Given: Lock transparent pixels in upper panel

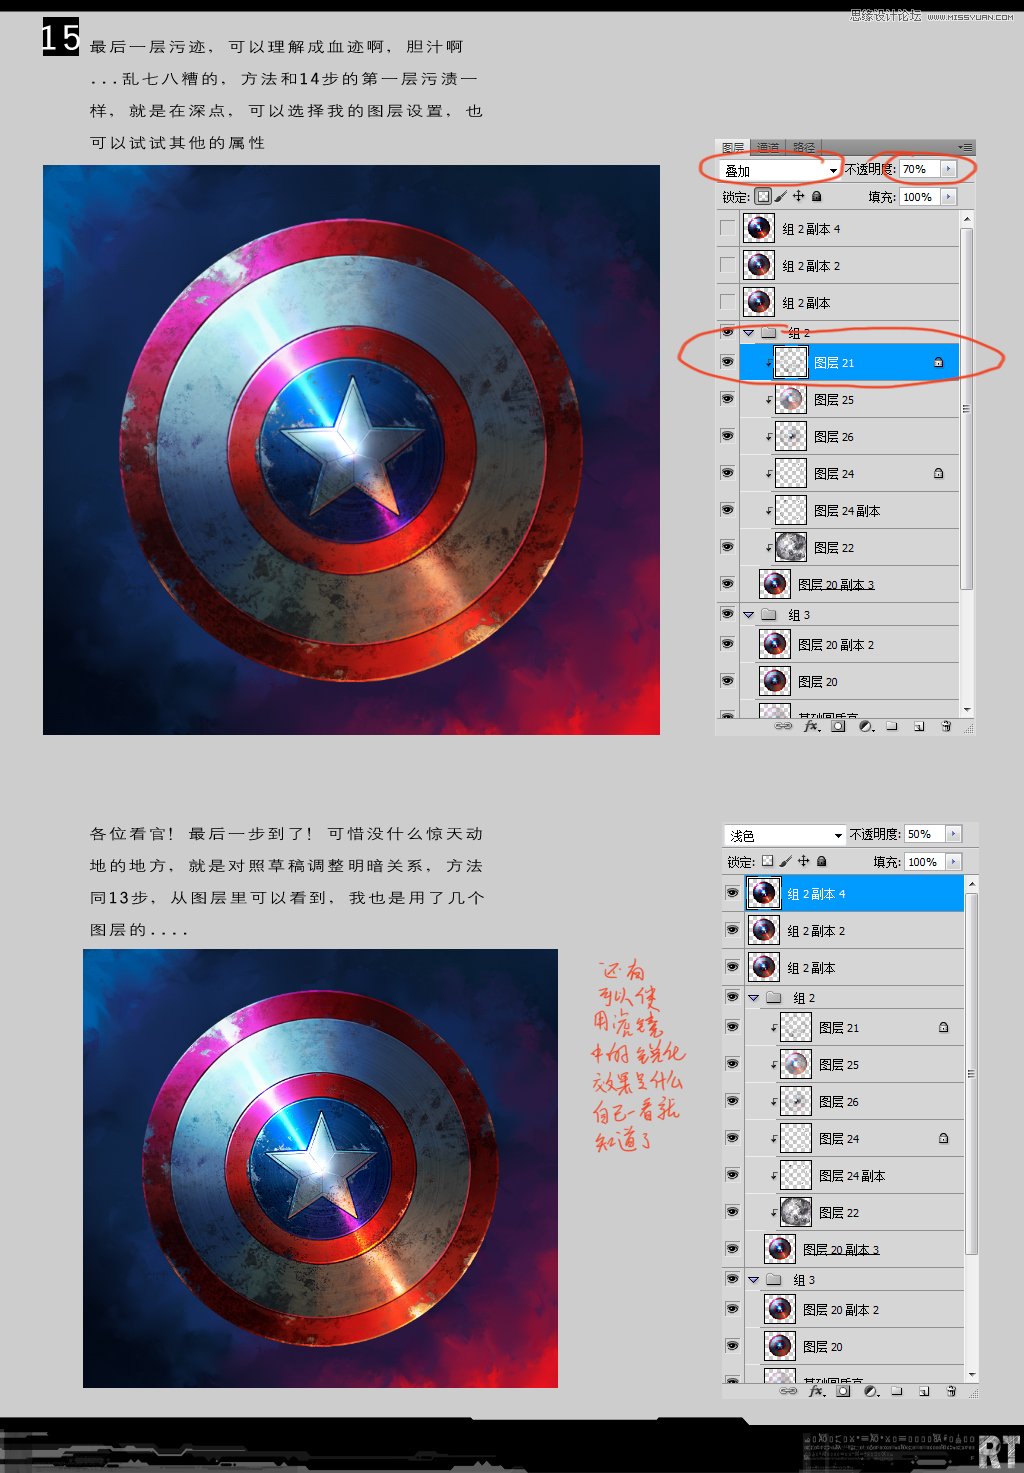Looking at the screenshot, I should click(x=763, y=197).
